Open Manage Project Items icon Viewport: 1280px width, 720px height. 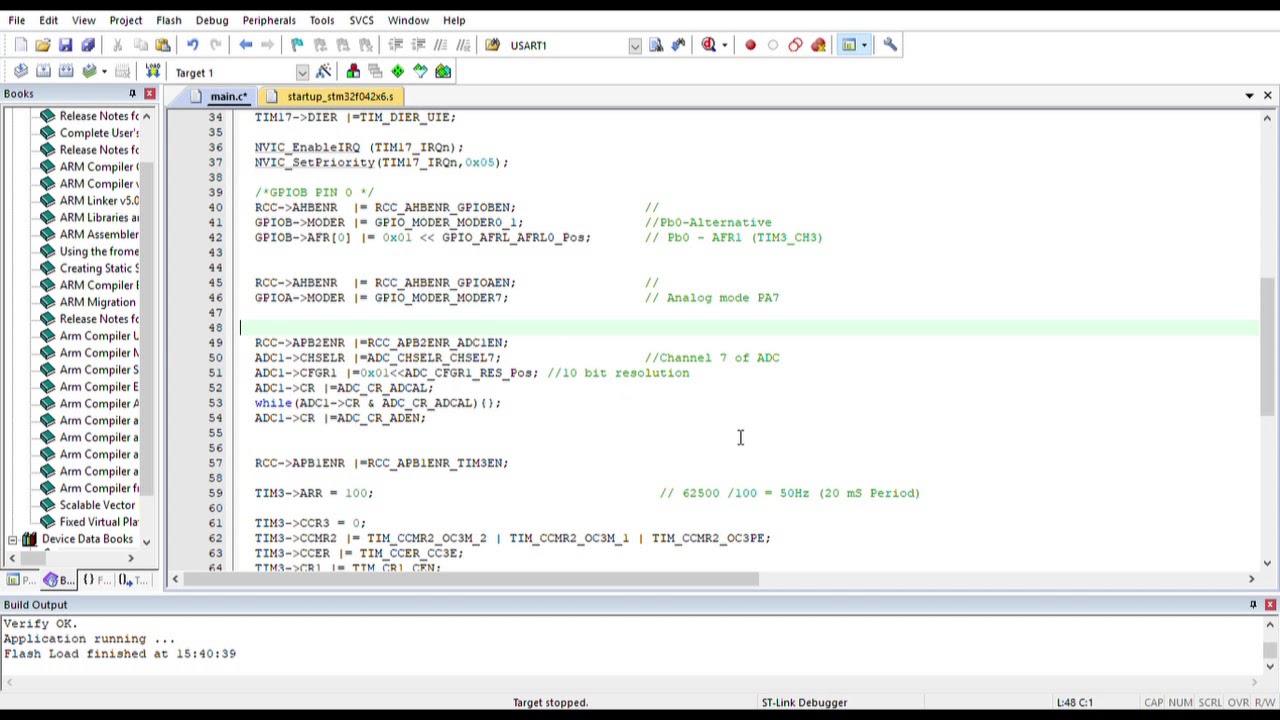[x=353, y=71]
